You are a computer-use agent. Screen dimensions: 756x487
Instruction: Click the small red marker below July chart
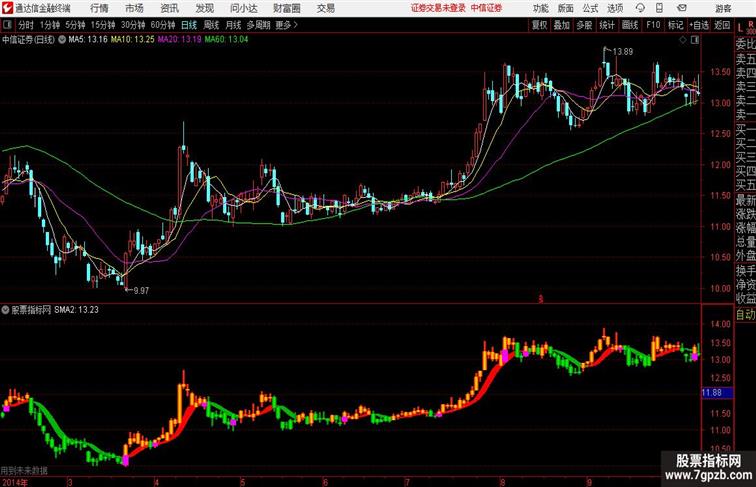[540, 299]
